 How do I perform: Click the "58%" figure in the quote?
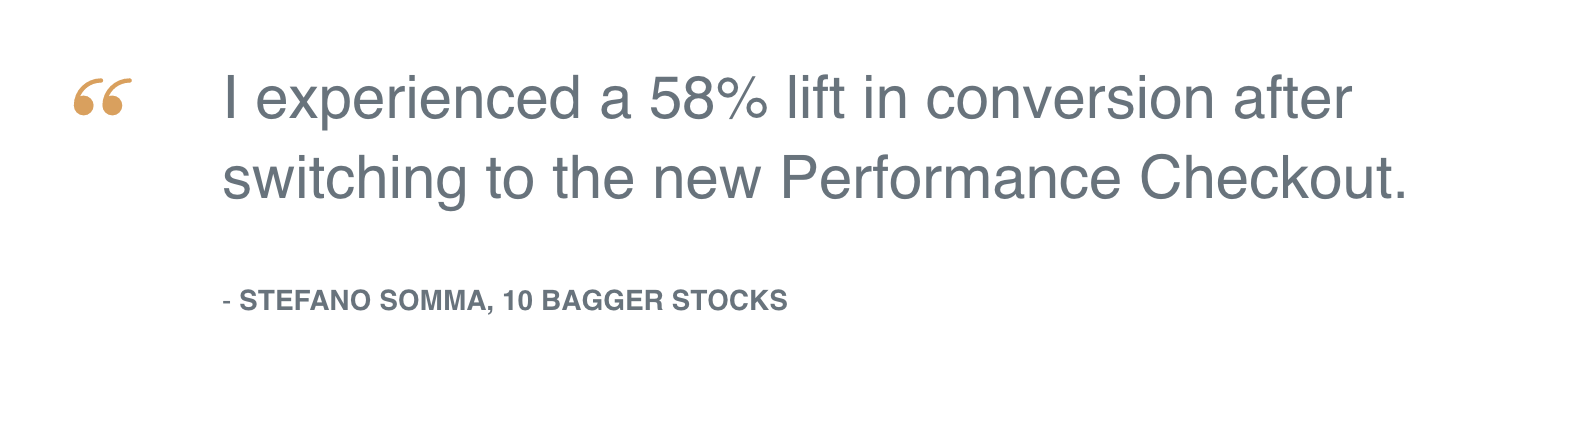(x=709, y=98)
